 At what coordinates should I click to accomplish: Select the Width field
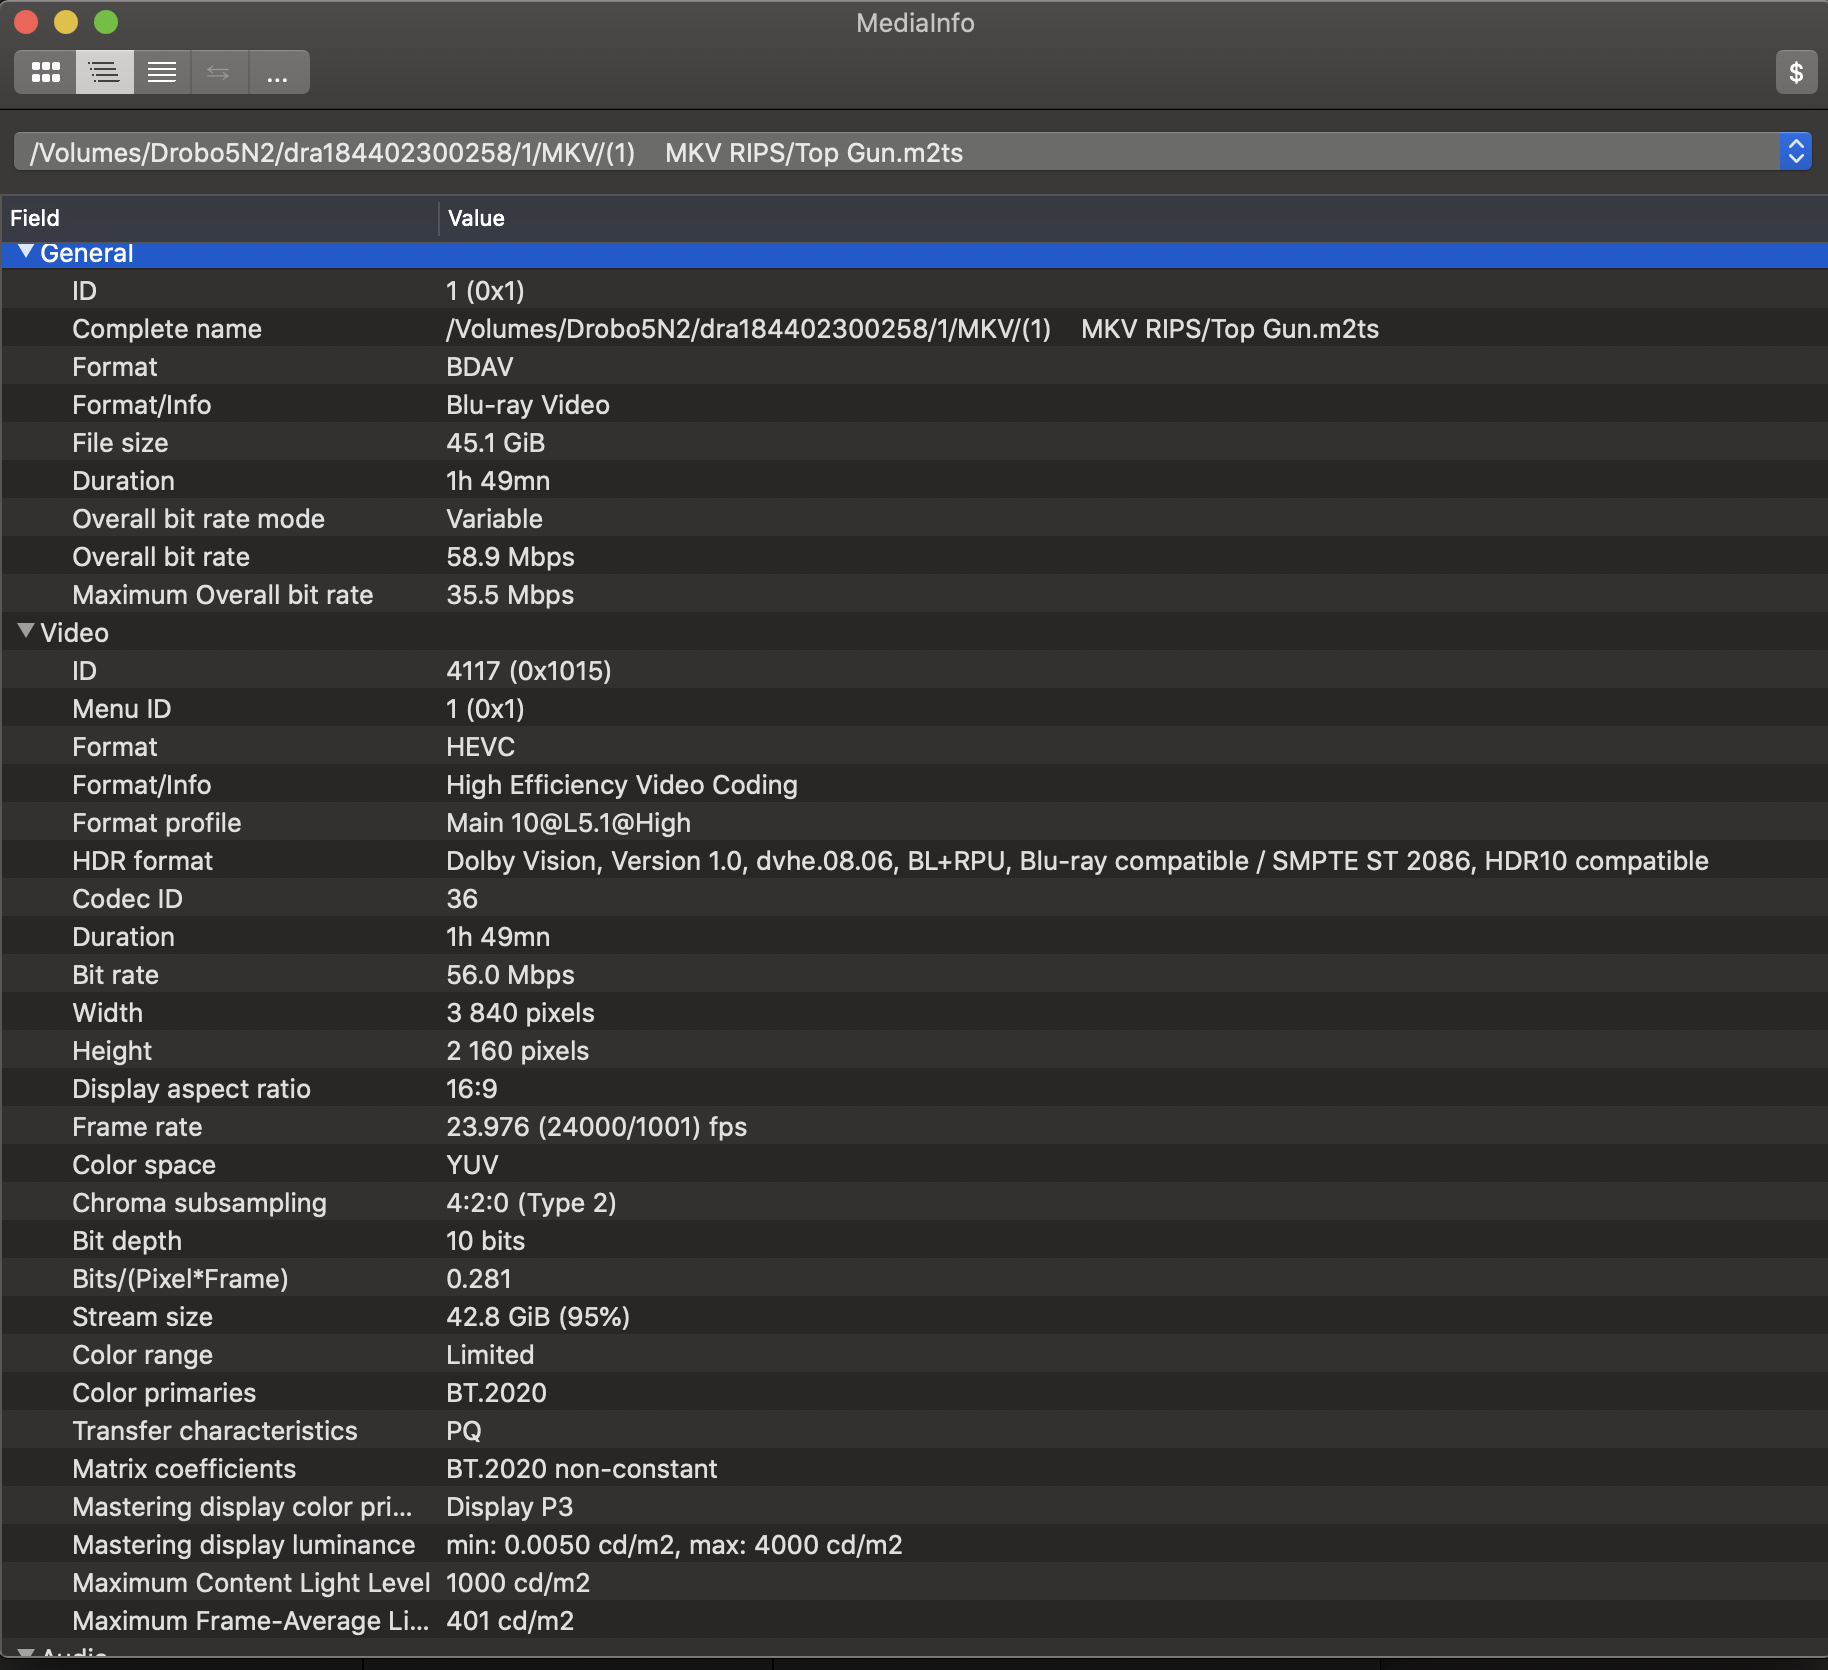[108, 1013]
